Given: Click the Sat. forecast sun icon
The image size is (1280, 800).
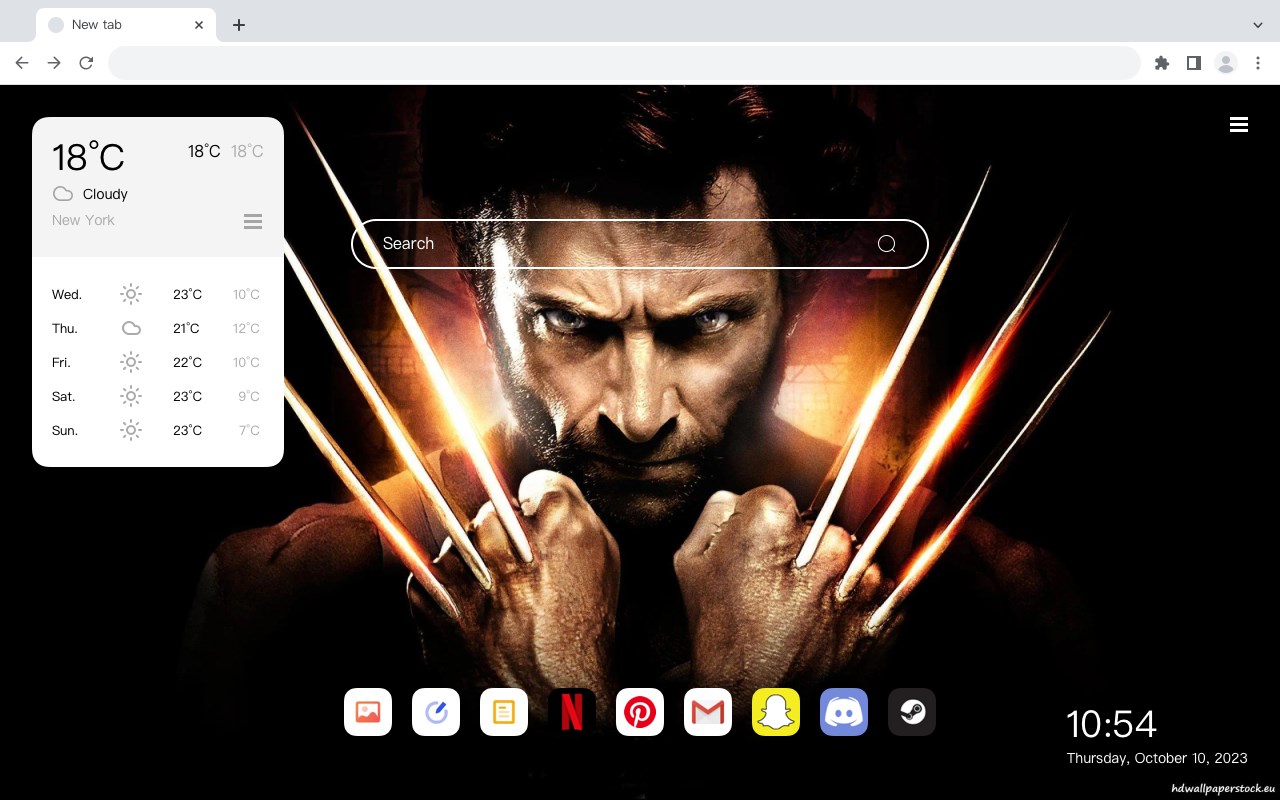Looking at the screenshot, I should [x=131, y=396].
